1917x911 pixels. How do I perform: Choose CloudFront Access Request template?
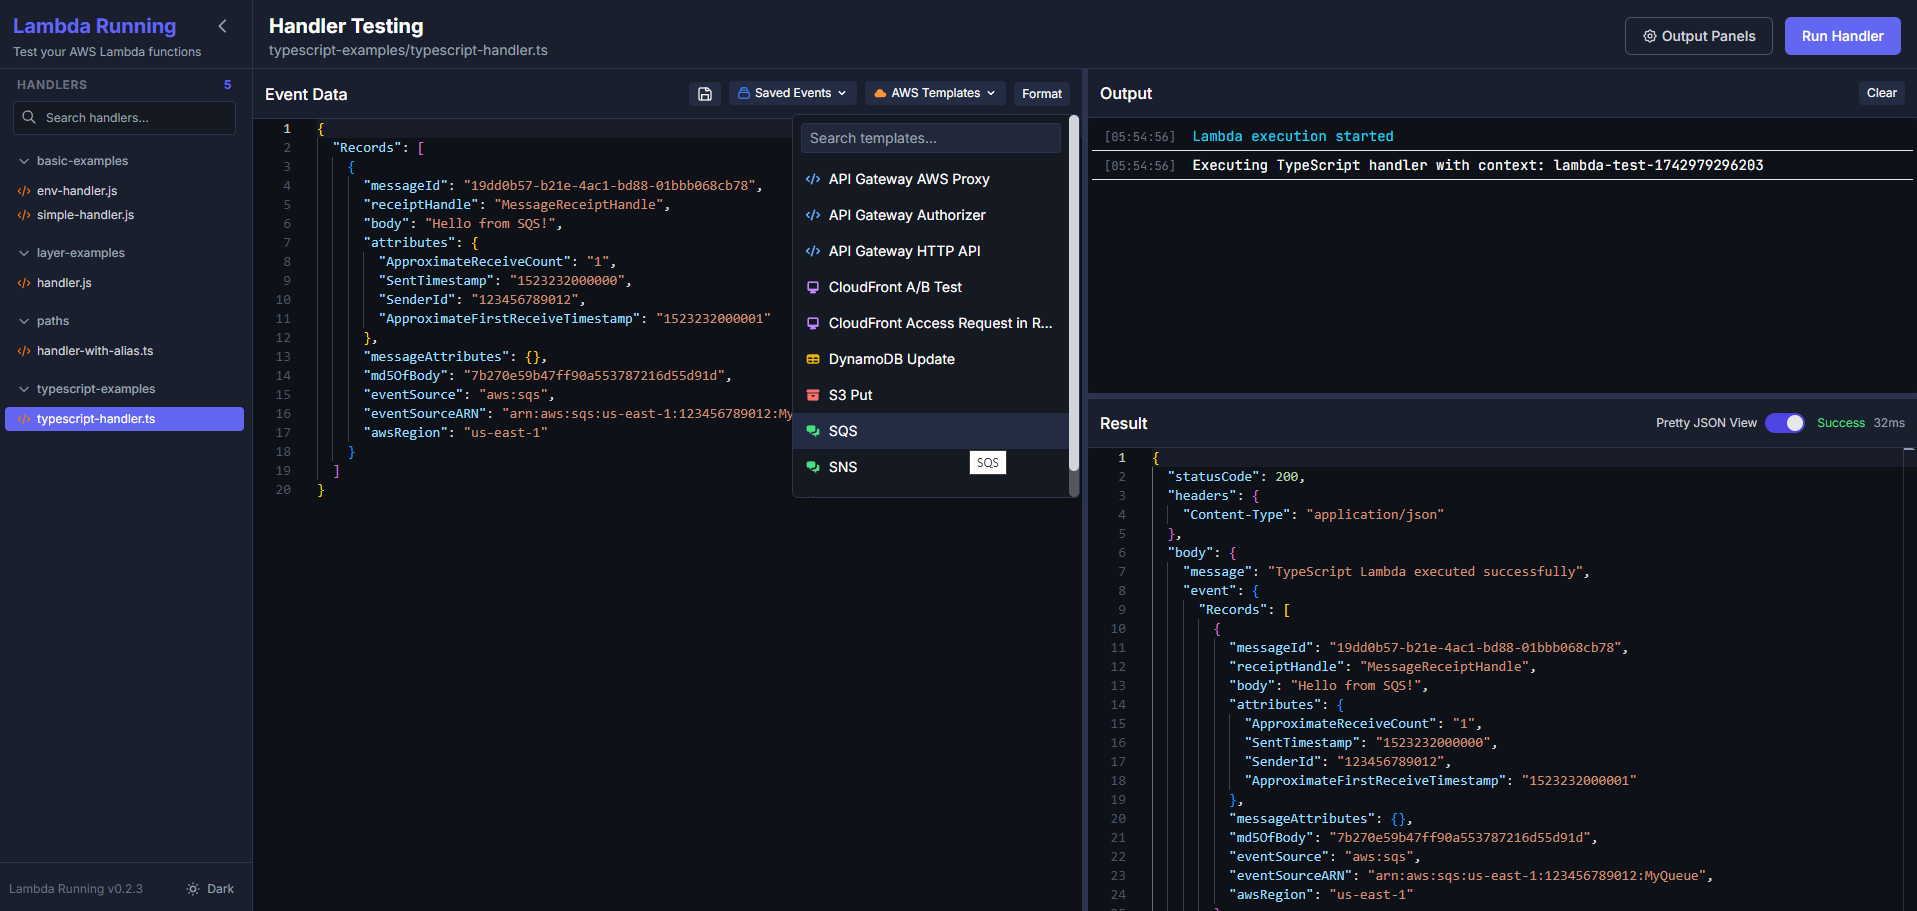click(931, 323)
